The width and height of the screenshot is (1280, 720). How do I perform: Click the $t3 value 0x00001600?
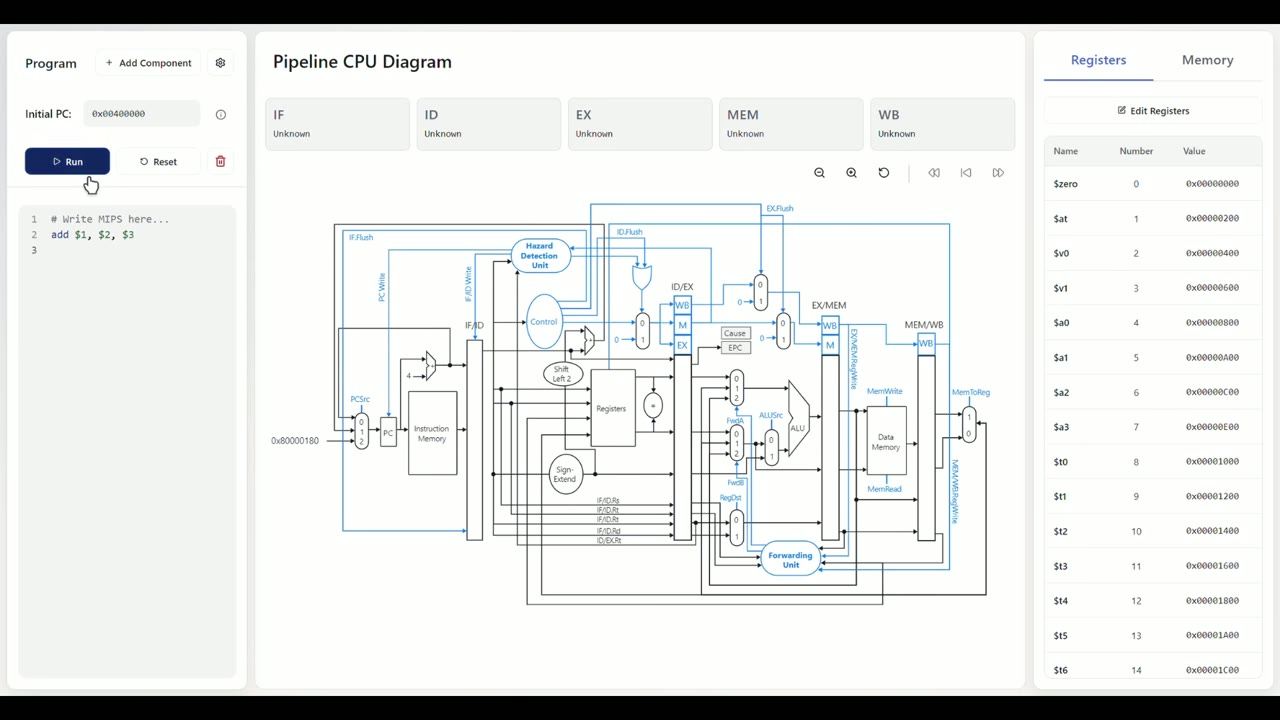pos(1212,566)
